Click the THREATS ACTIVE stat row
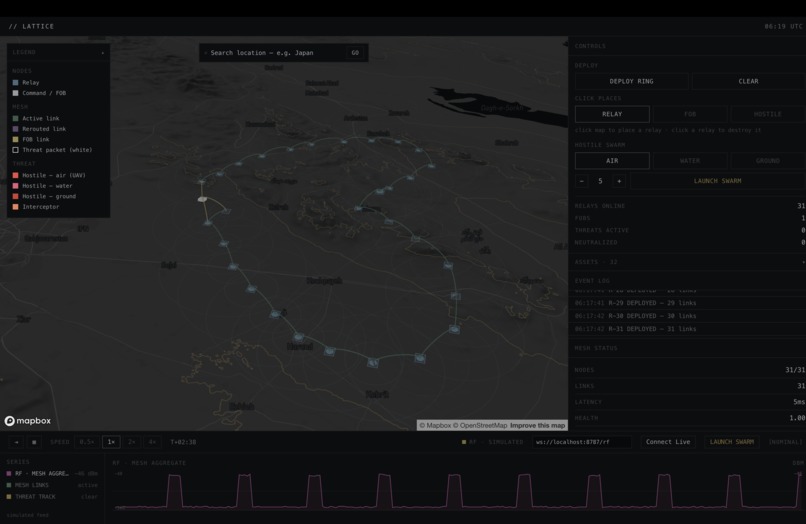Viewport: 806px width, 524px height. pos(690,230)
